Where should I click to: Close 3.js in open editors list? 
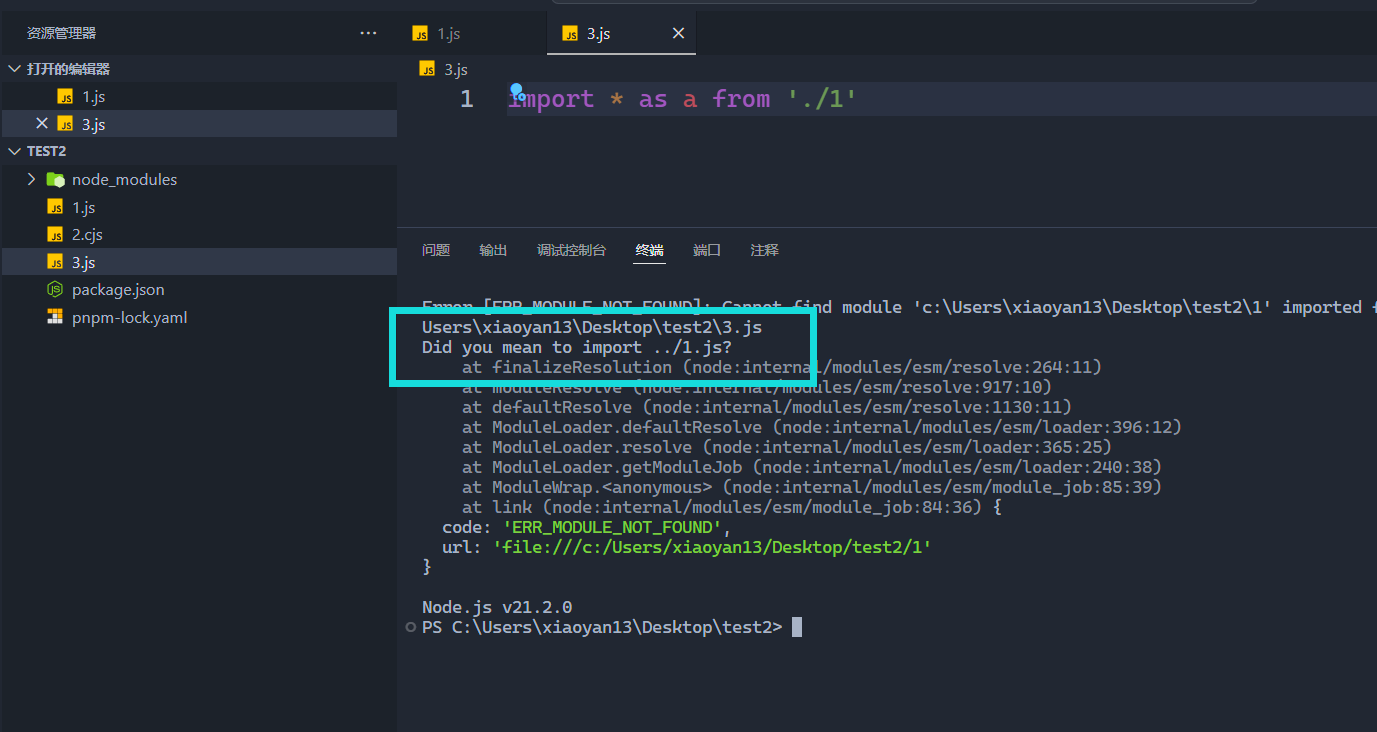pos(41,123)
